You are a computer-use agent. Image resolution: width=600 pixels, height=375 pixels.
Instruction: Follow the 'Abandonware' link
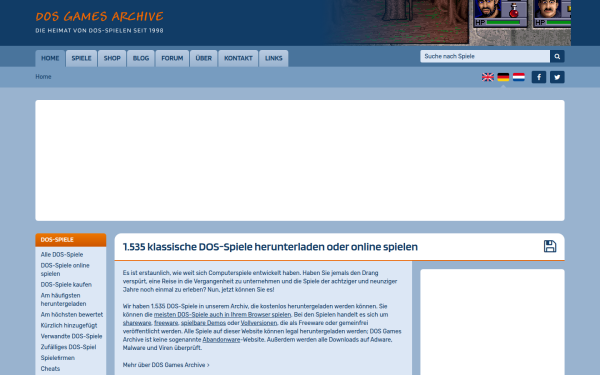221,340
